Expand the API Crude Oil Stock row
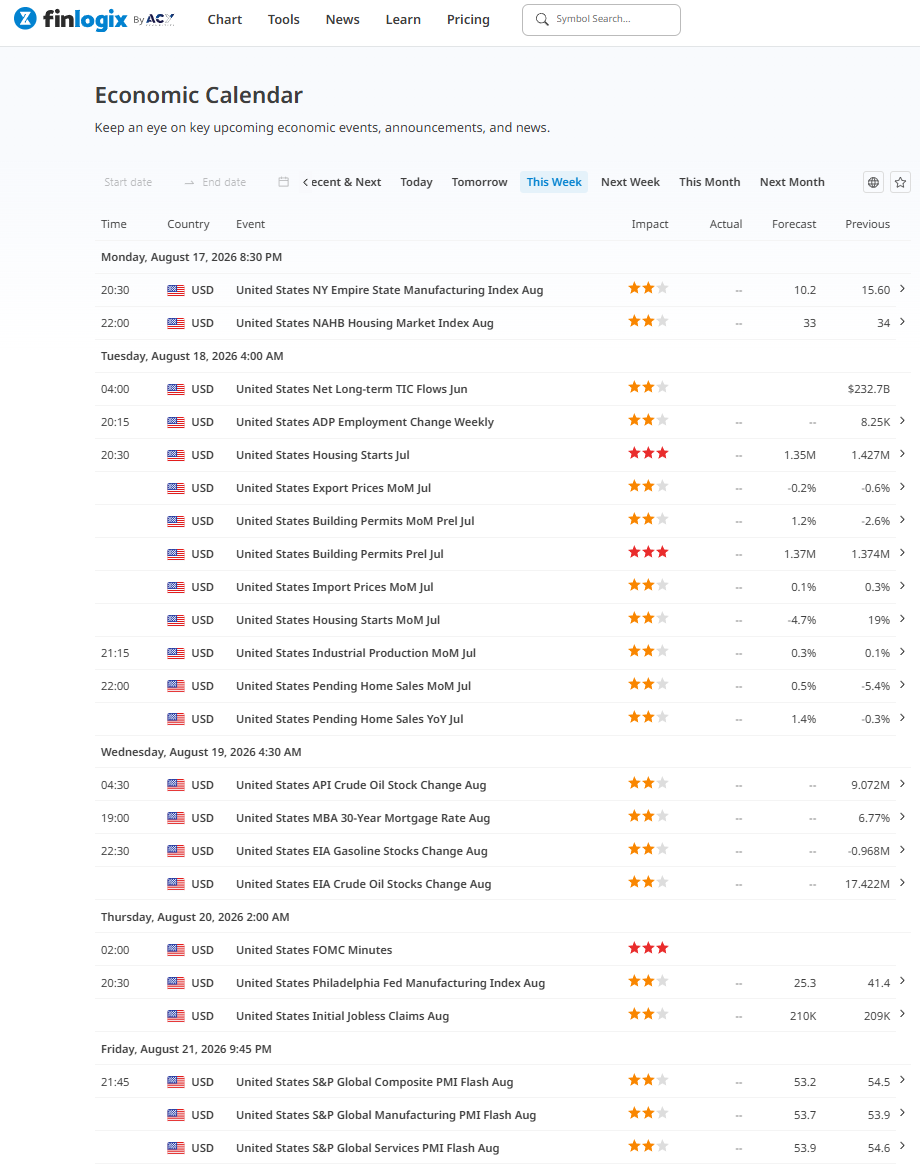Viewport: 920px width, 1172px height. coord(902,783)
